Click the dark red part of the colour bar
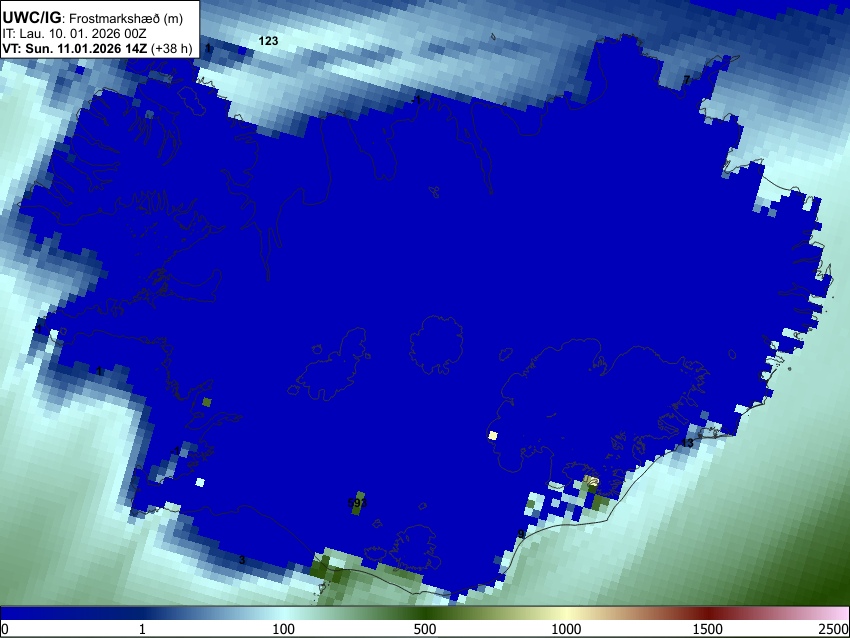This screenshot has height=638, width=850. tap(707, 613)
